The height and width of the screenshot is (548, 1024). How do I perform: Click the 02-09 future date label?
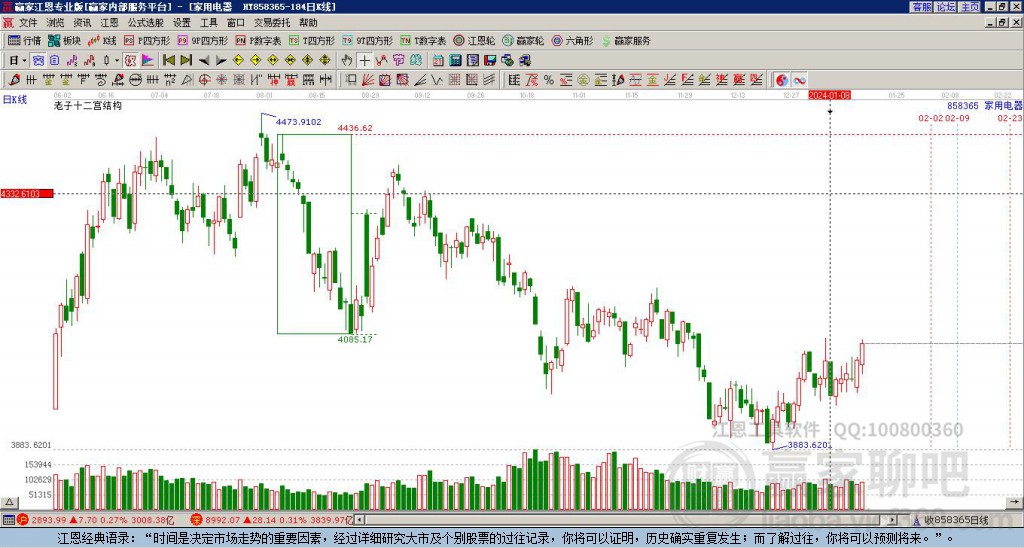[x=957, y=118]
